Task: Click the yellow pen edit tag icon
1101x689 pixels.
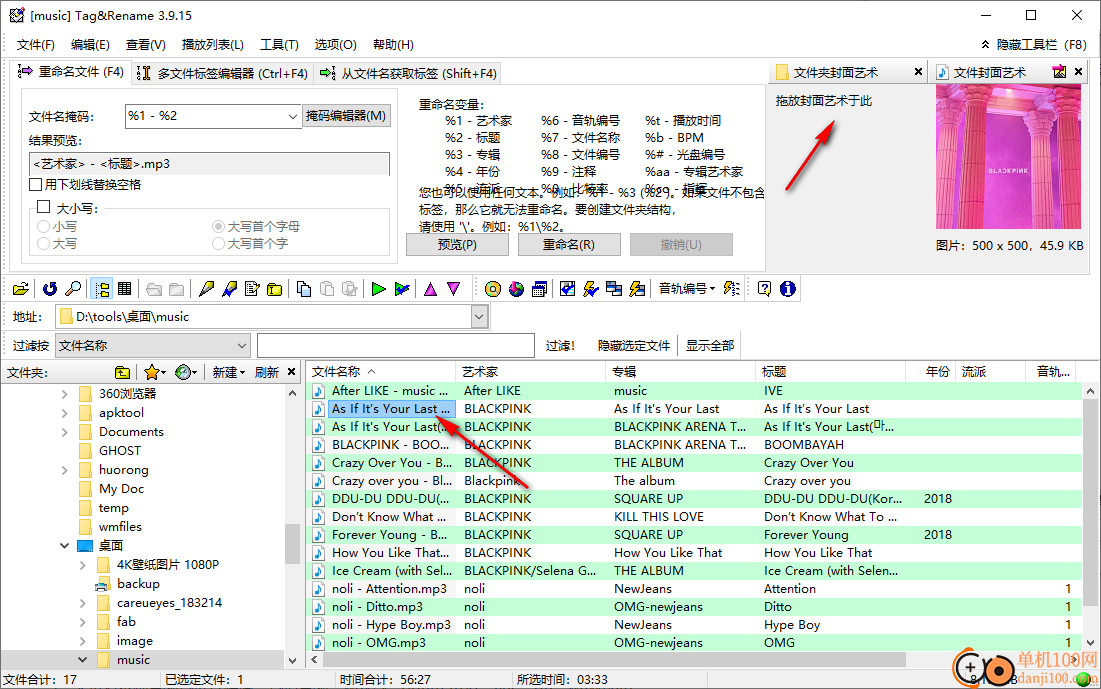Action: 206,289
